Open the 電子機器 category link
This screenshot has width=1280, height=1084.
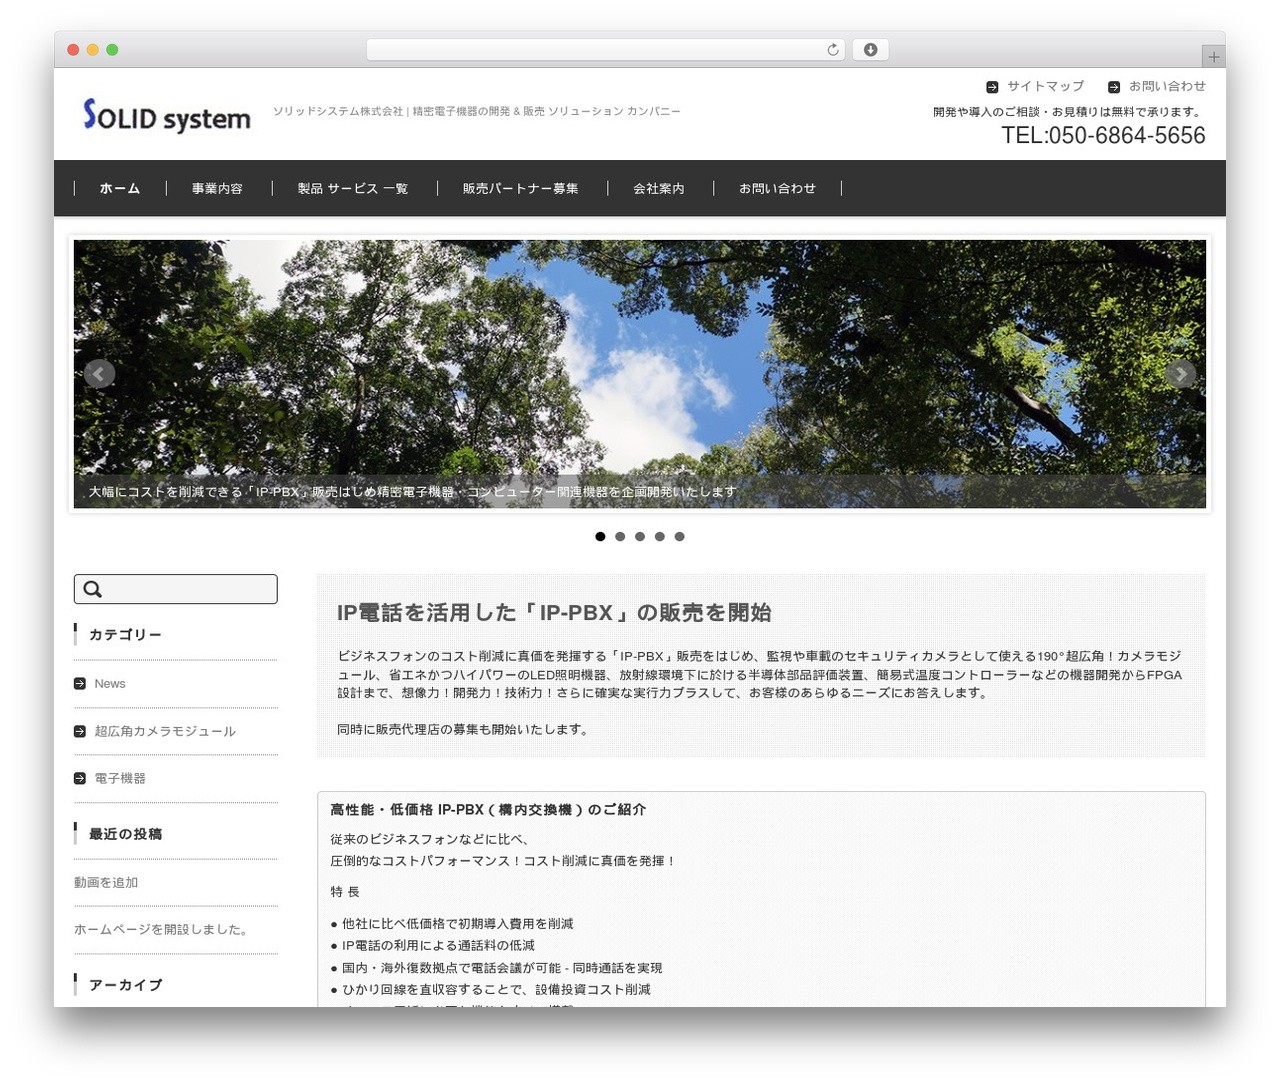[120, 778]
